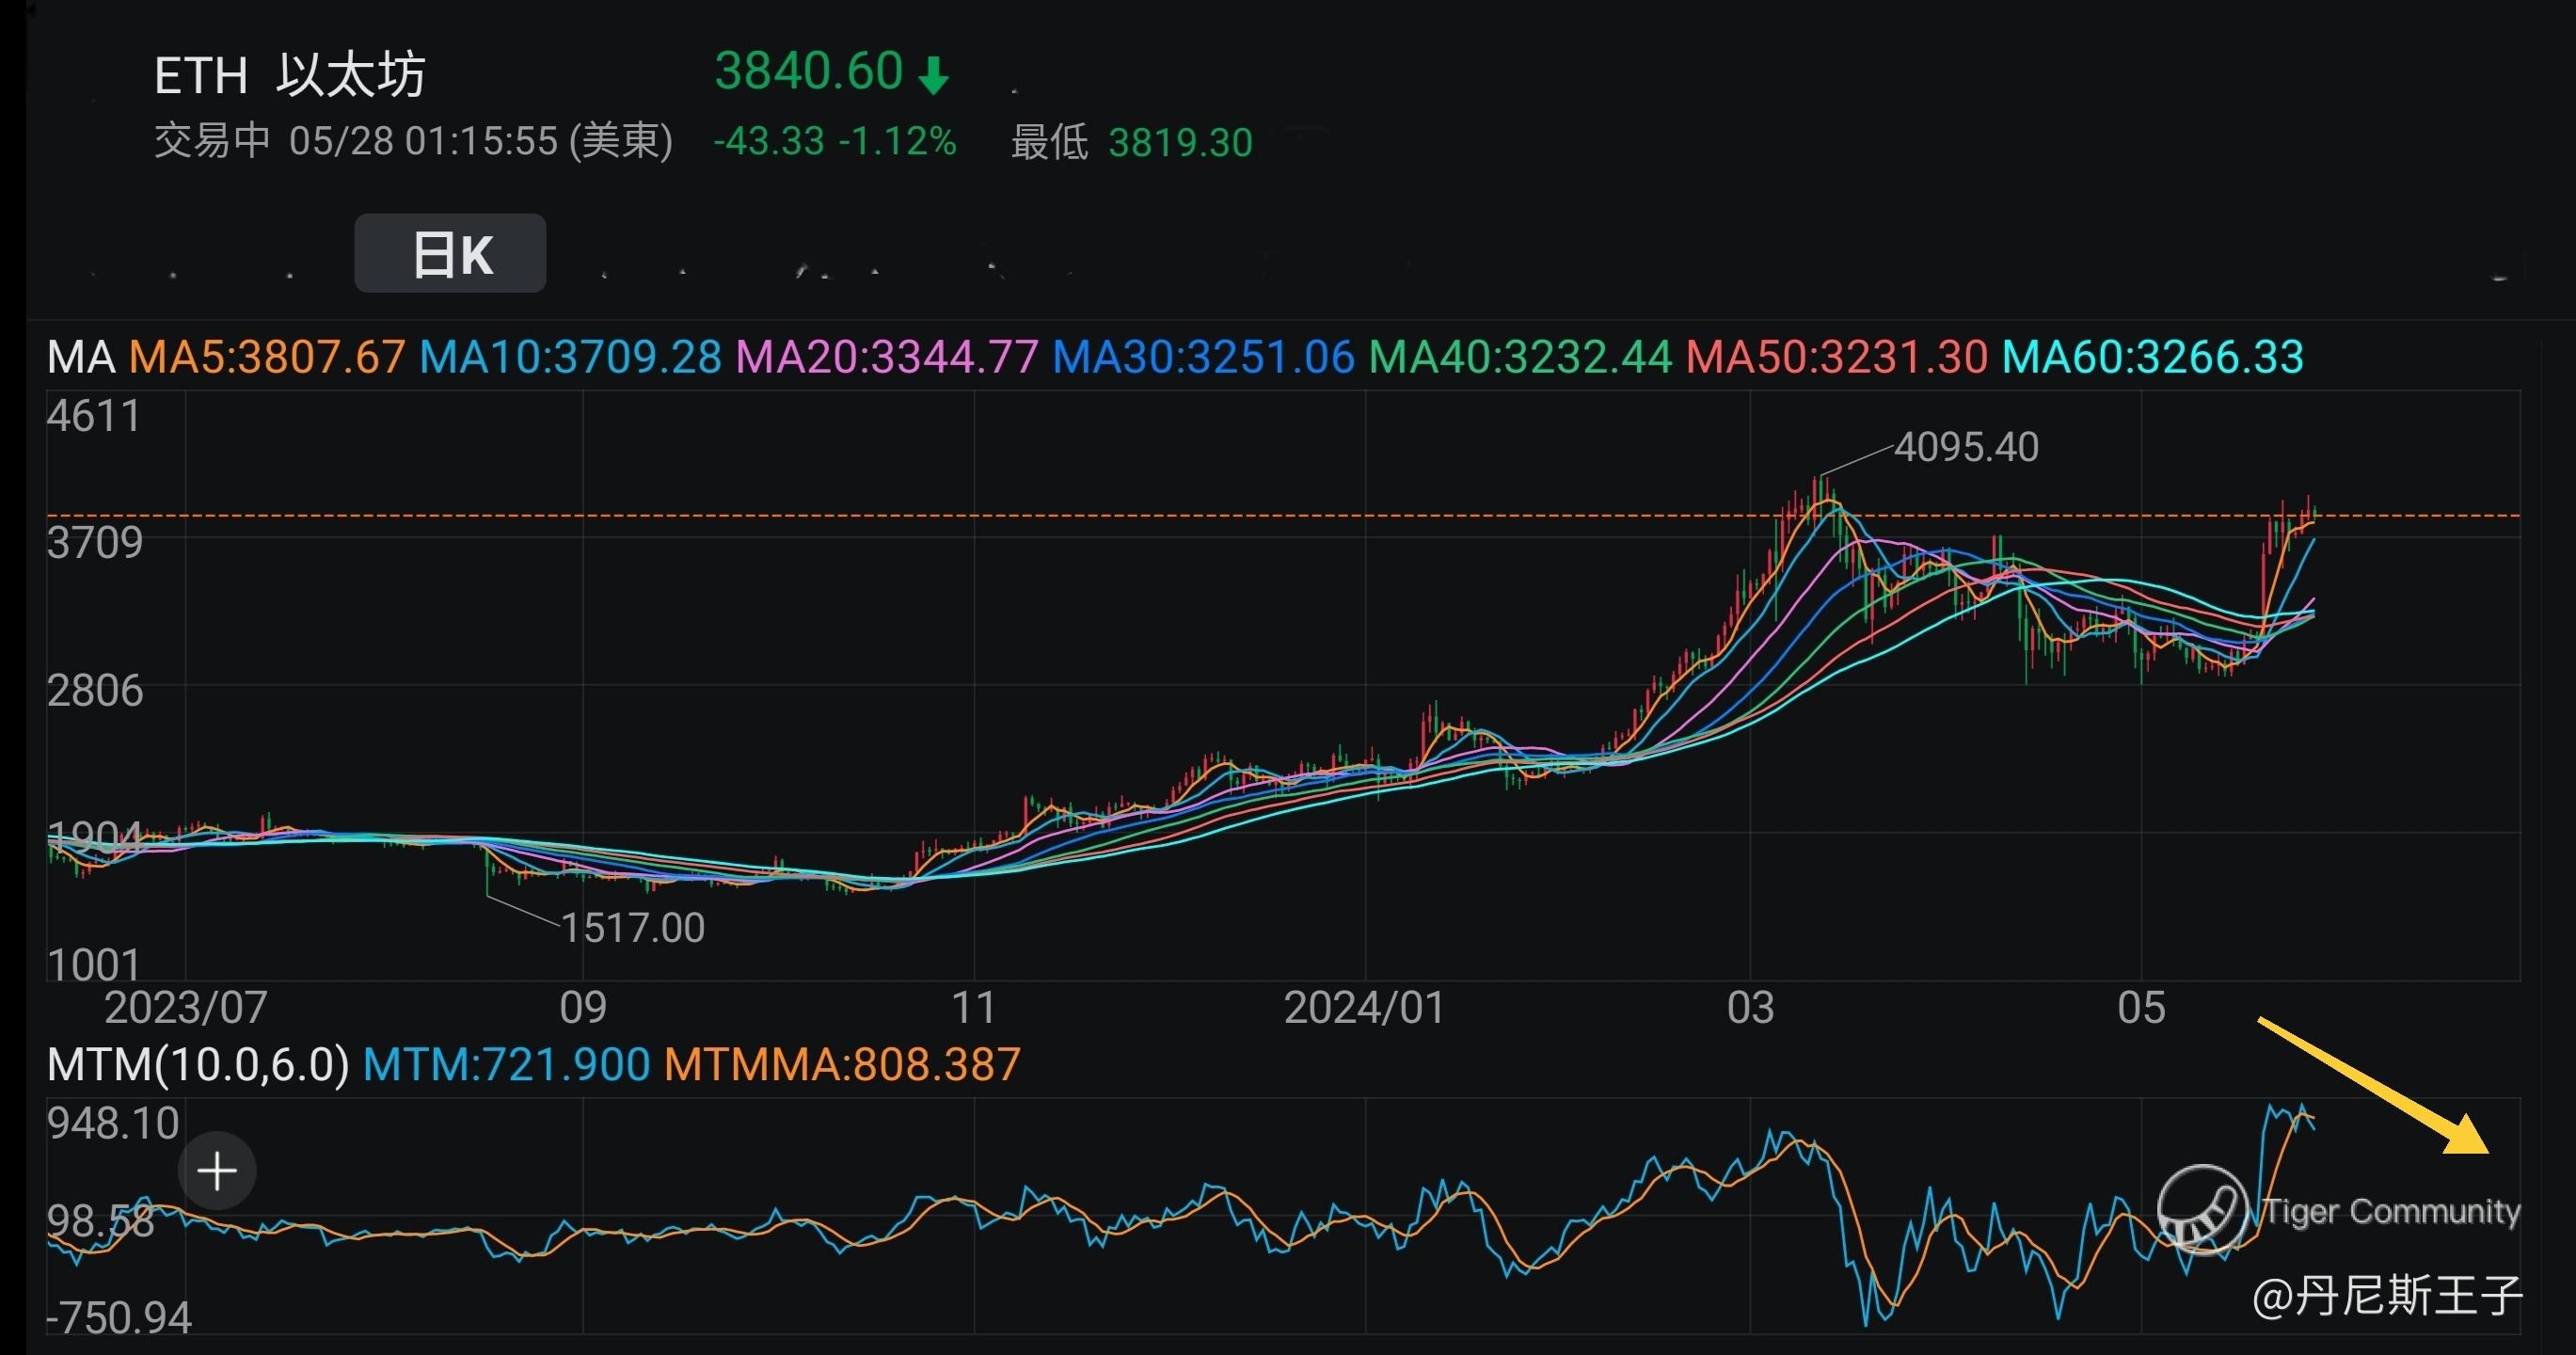Click the MA indicator group label
Viewport: 2576px width, 1355px height.
point(81,357)
